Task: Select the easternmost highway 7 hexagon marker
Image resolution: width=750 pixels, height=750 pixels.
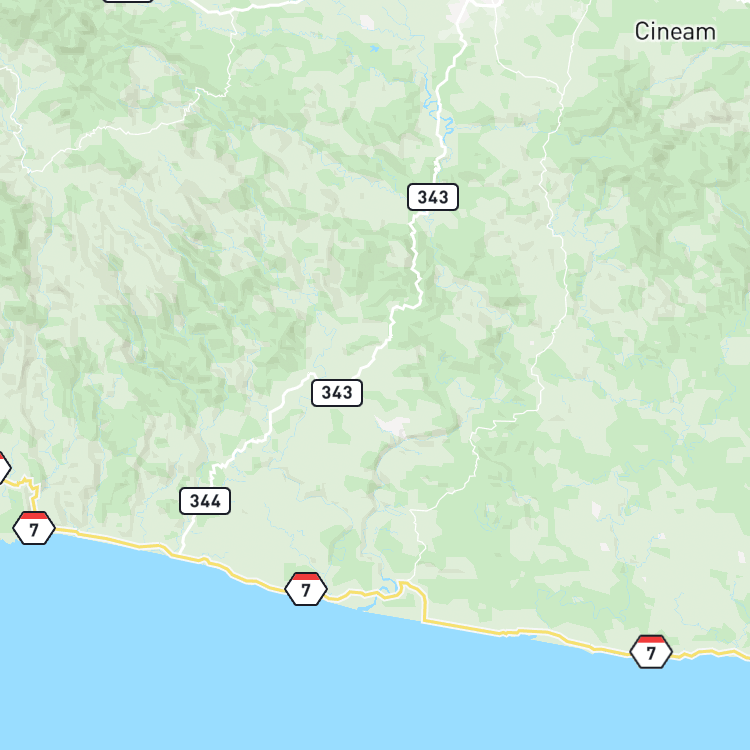Action: 651,651
